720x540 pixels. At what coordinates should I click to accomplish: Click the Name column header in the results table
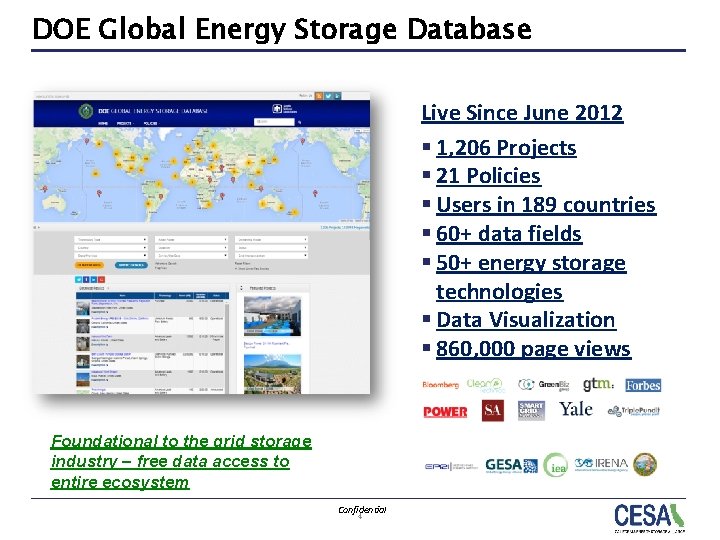(x=122, y=296)
